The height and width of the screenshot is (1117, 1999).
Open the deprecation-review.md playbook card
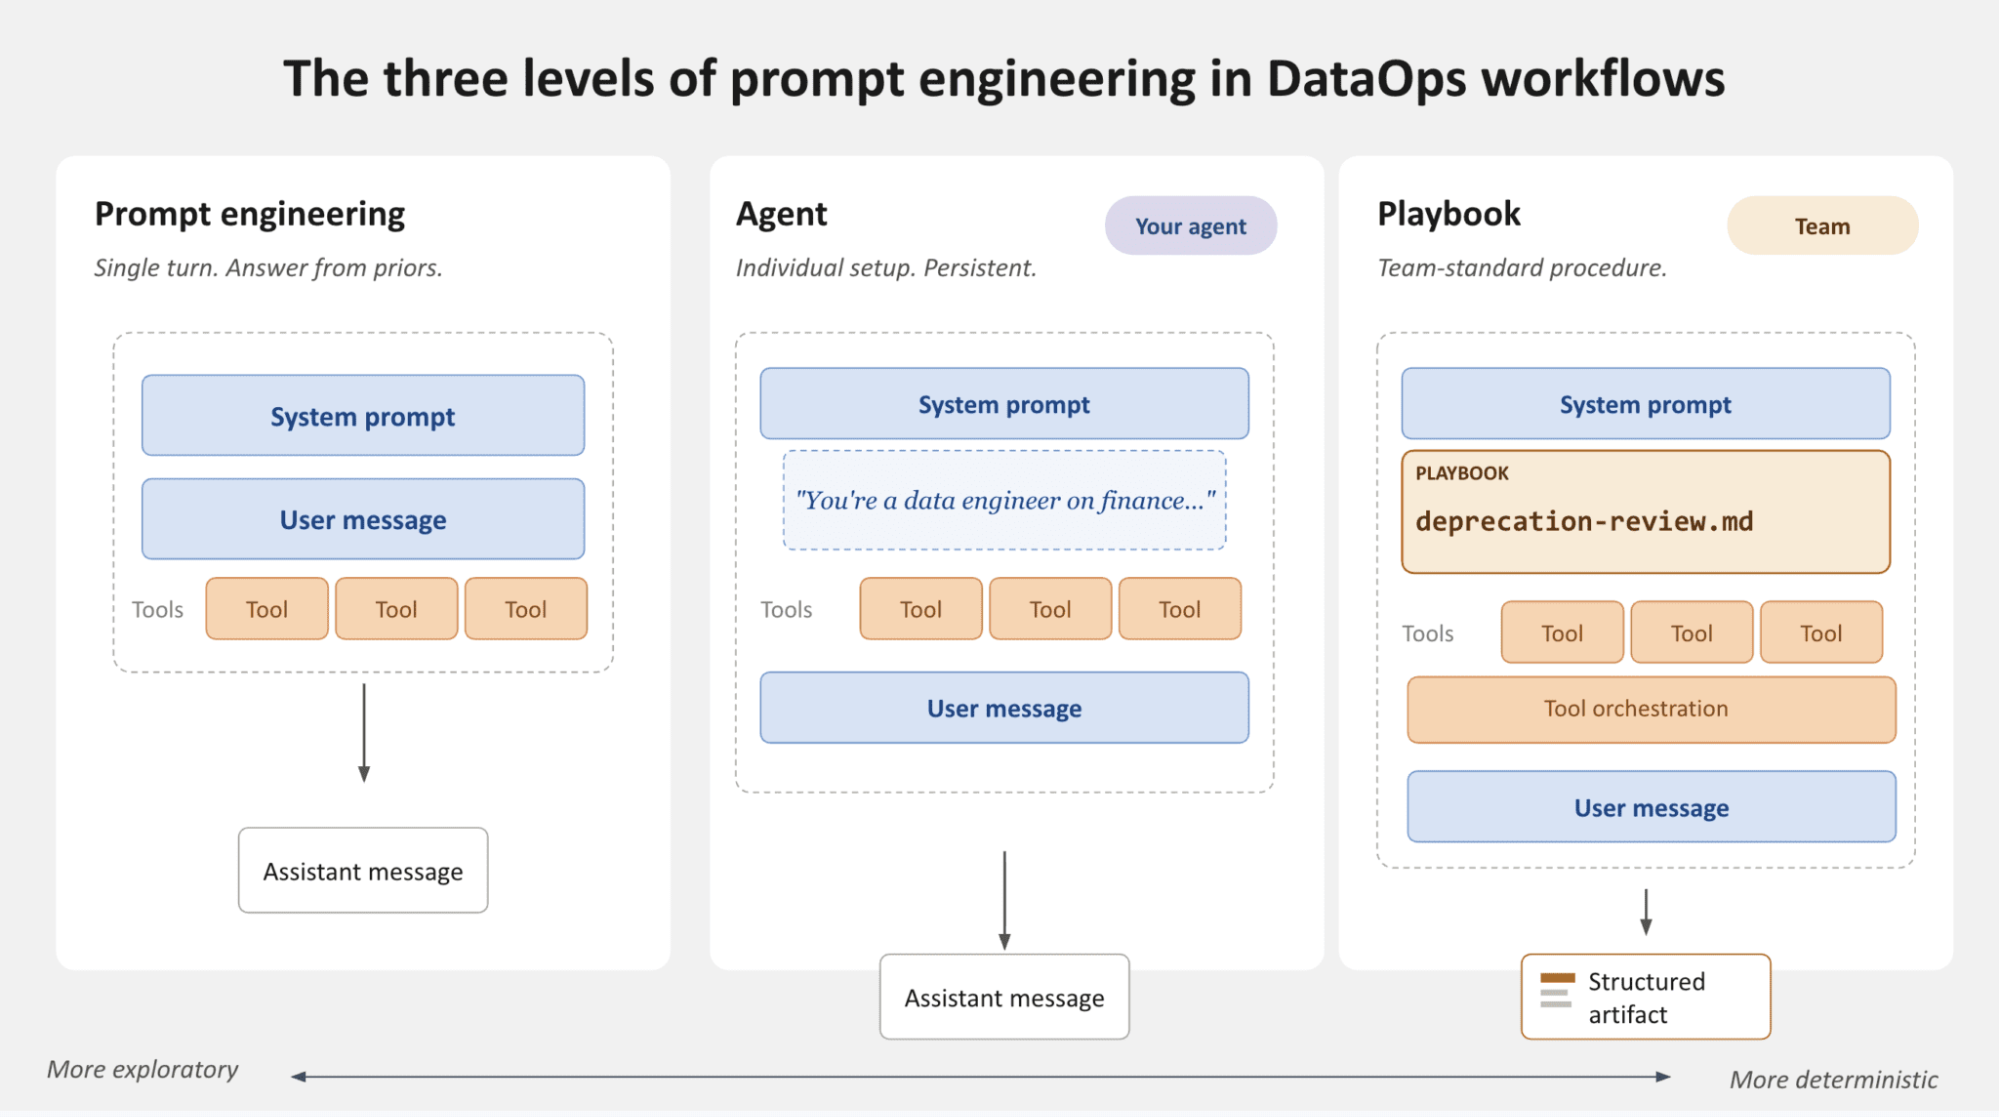tap(1645, 512)
